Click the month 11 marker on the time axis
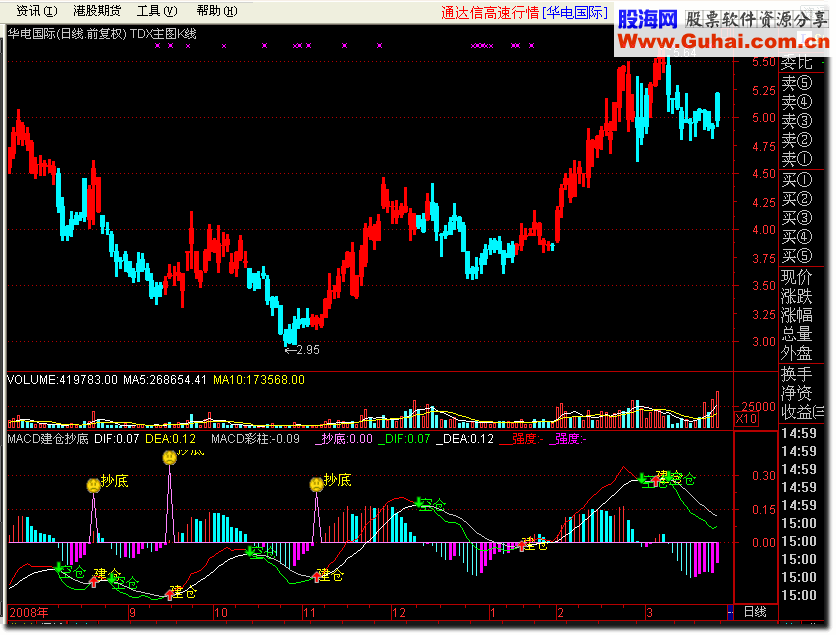 pyautogui.click(x=309, y=613)
